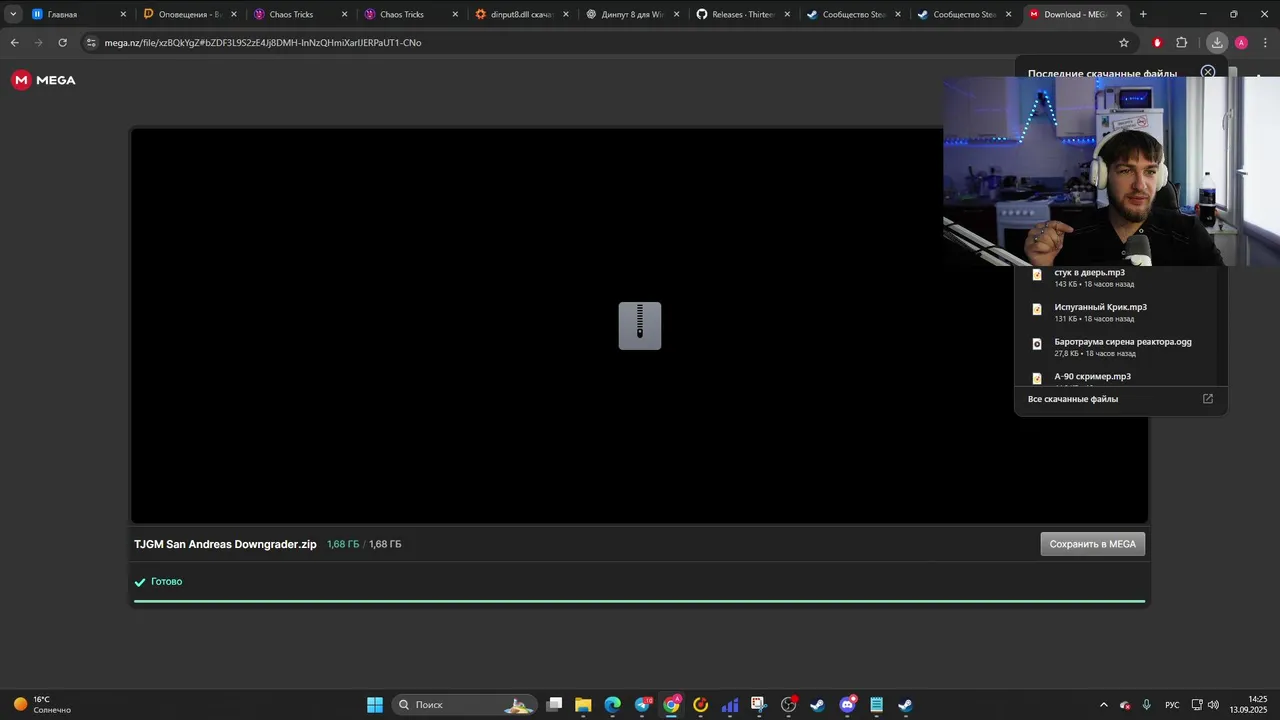Open the Windows Start menu
Viewport: 1280px width, 720px height.
(x=375, y=705)
